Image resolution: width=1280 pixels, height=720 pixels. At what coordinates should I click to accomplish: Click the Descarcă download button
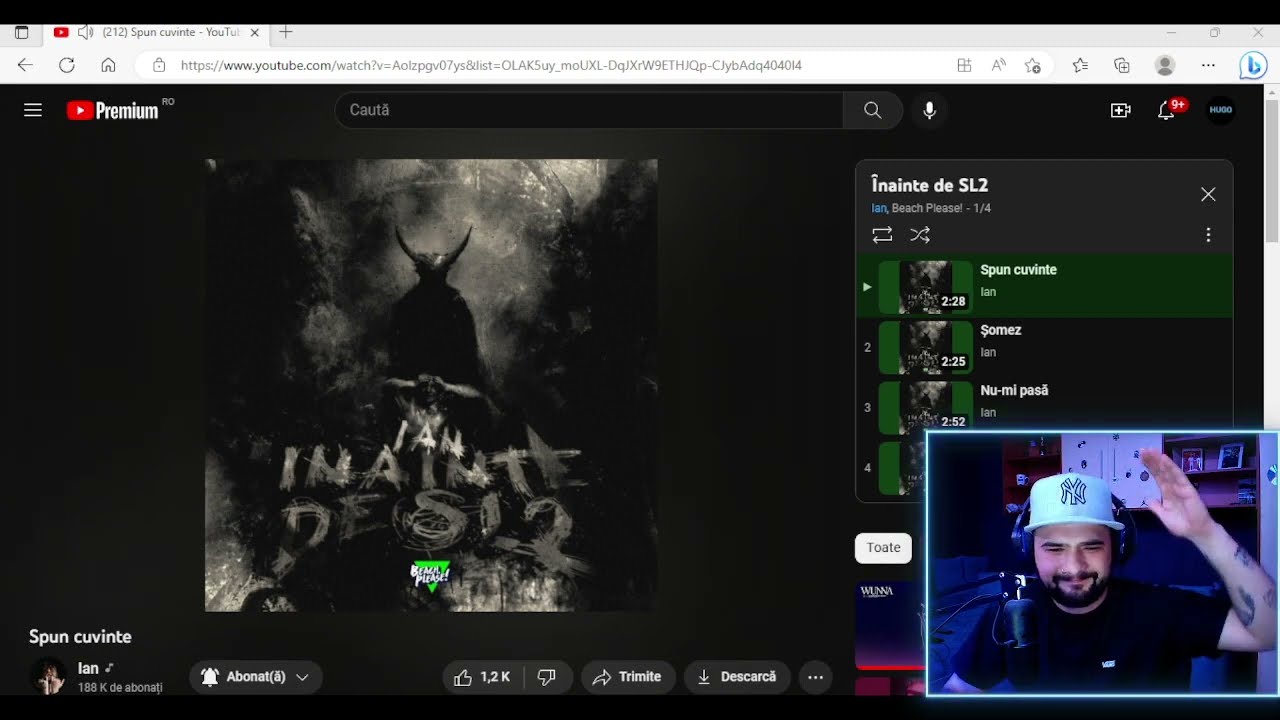(x=737, y=677)
